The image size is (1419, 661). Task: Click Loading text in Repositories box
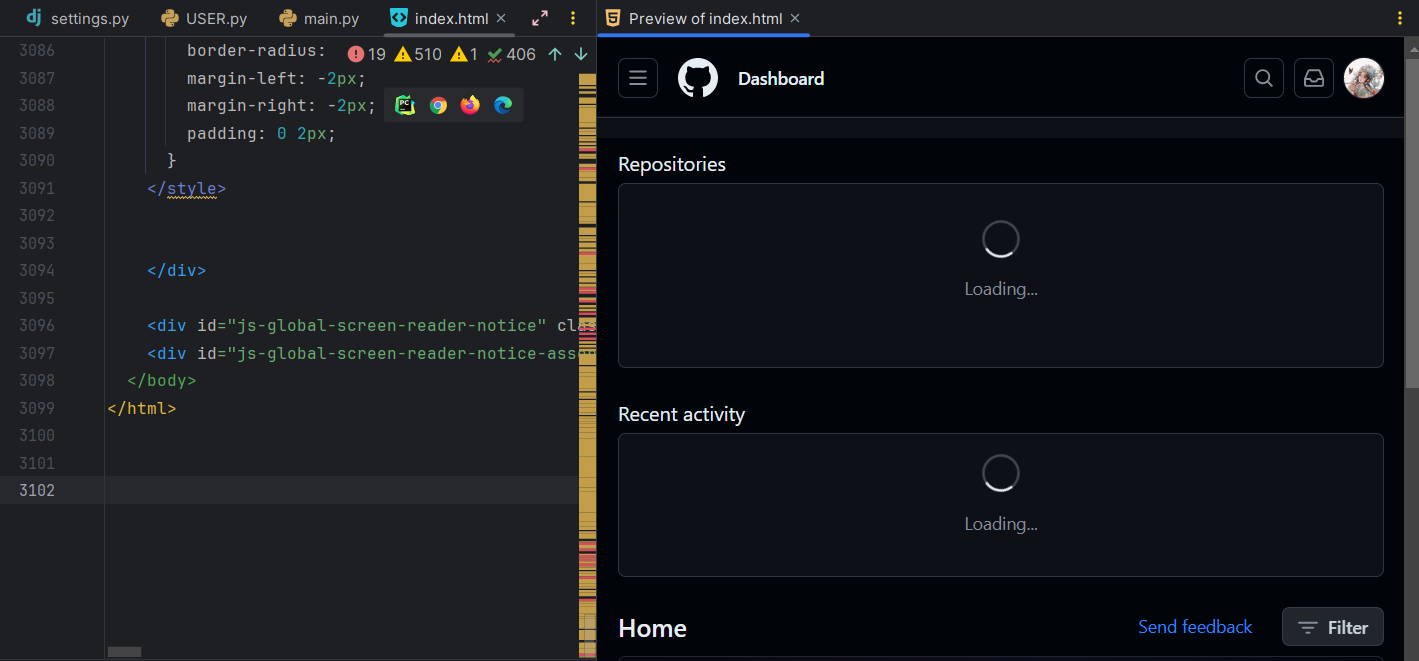coord(1001,289)
